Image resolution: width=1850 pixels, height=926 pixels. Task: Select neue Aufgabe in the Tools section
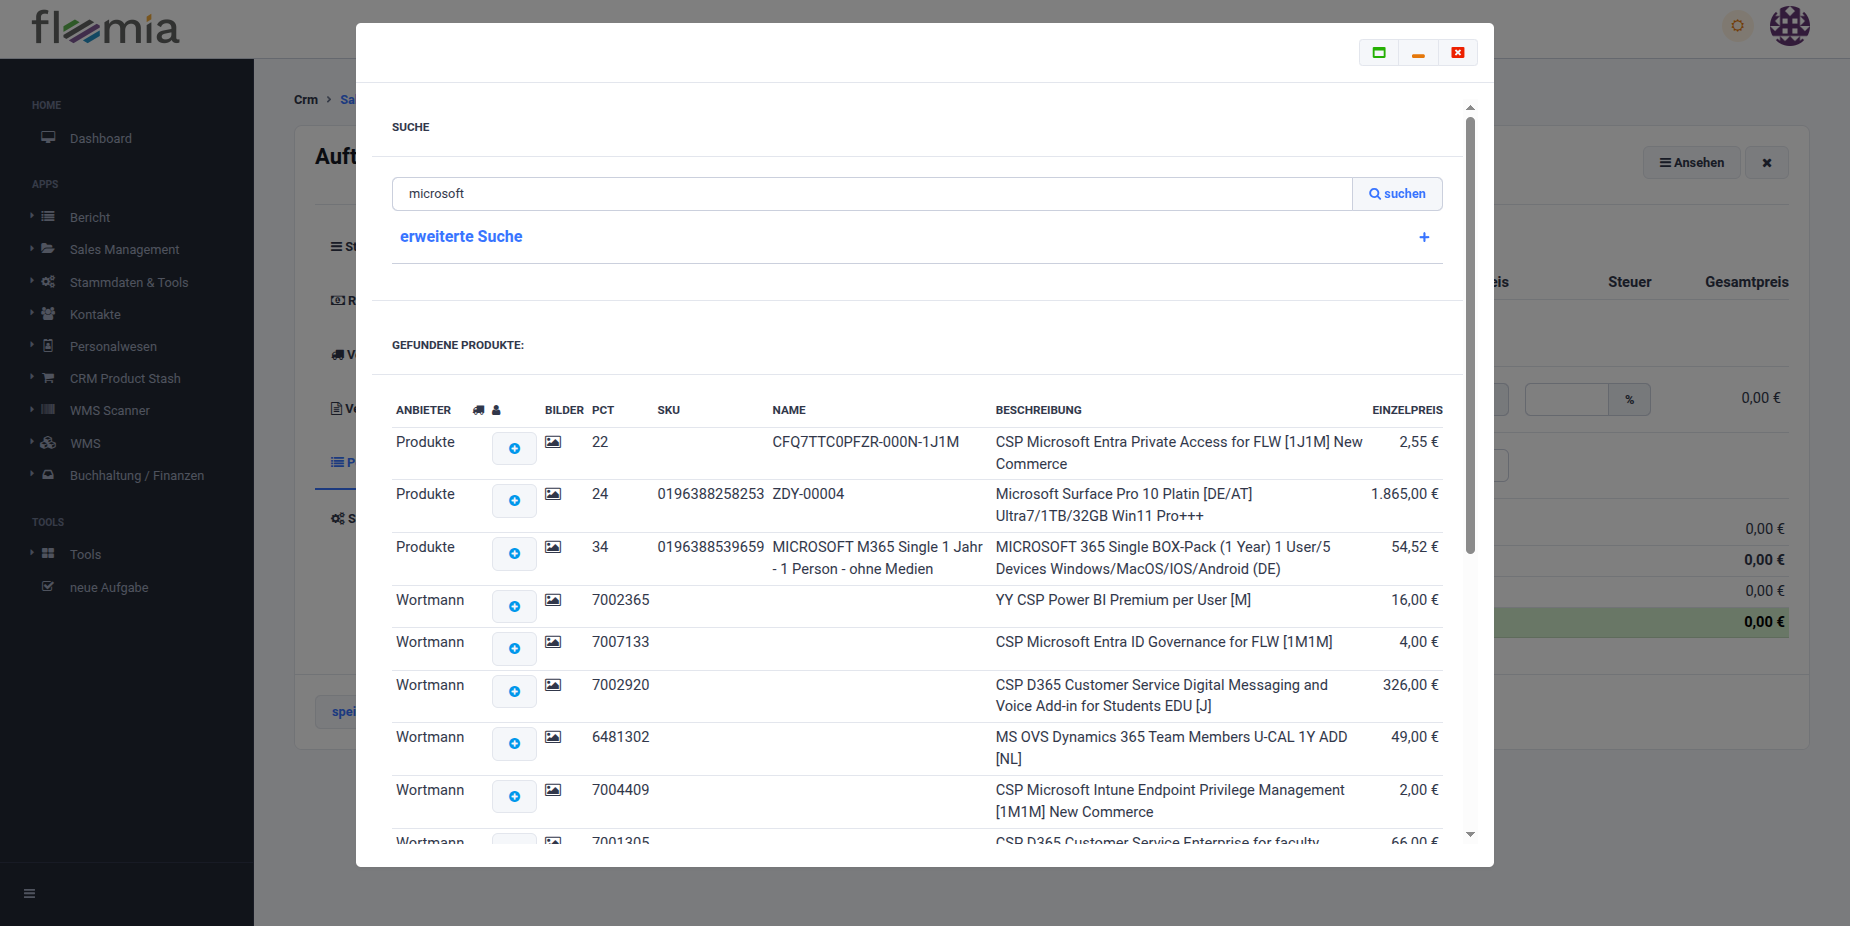coord(108,588)
